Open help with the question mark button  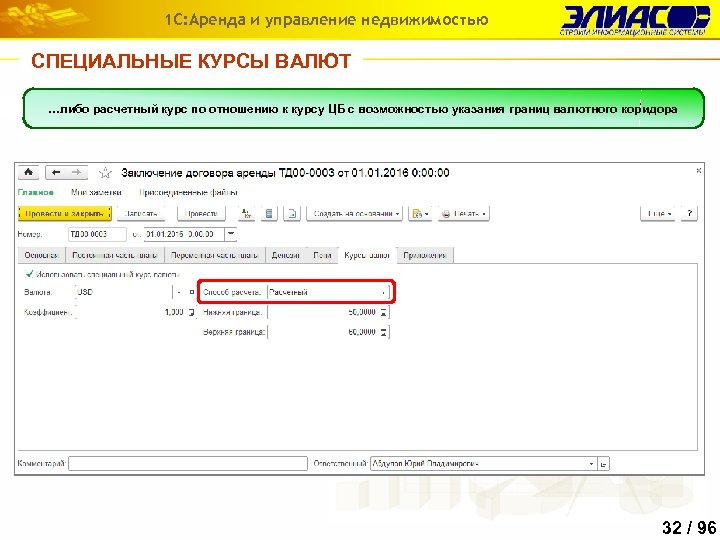click(x=689, y=214)
